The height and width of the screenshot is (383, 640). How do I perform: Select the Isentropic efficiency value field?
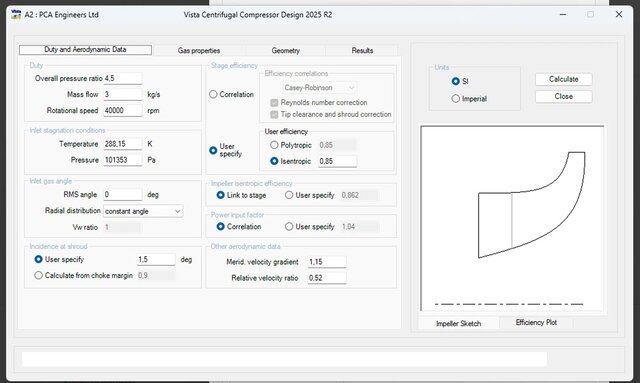[x=337, y=161]
